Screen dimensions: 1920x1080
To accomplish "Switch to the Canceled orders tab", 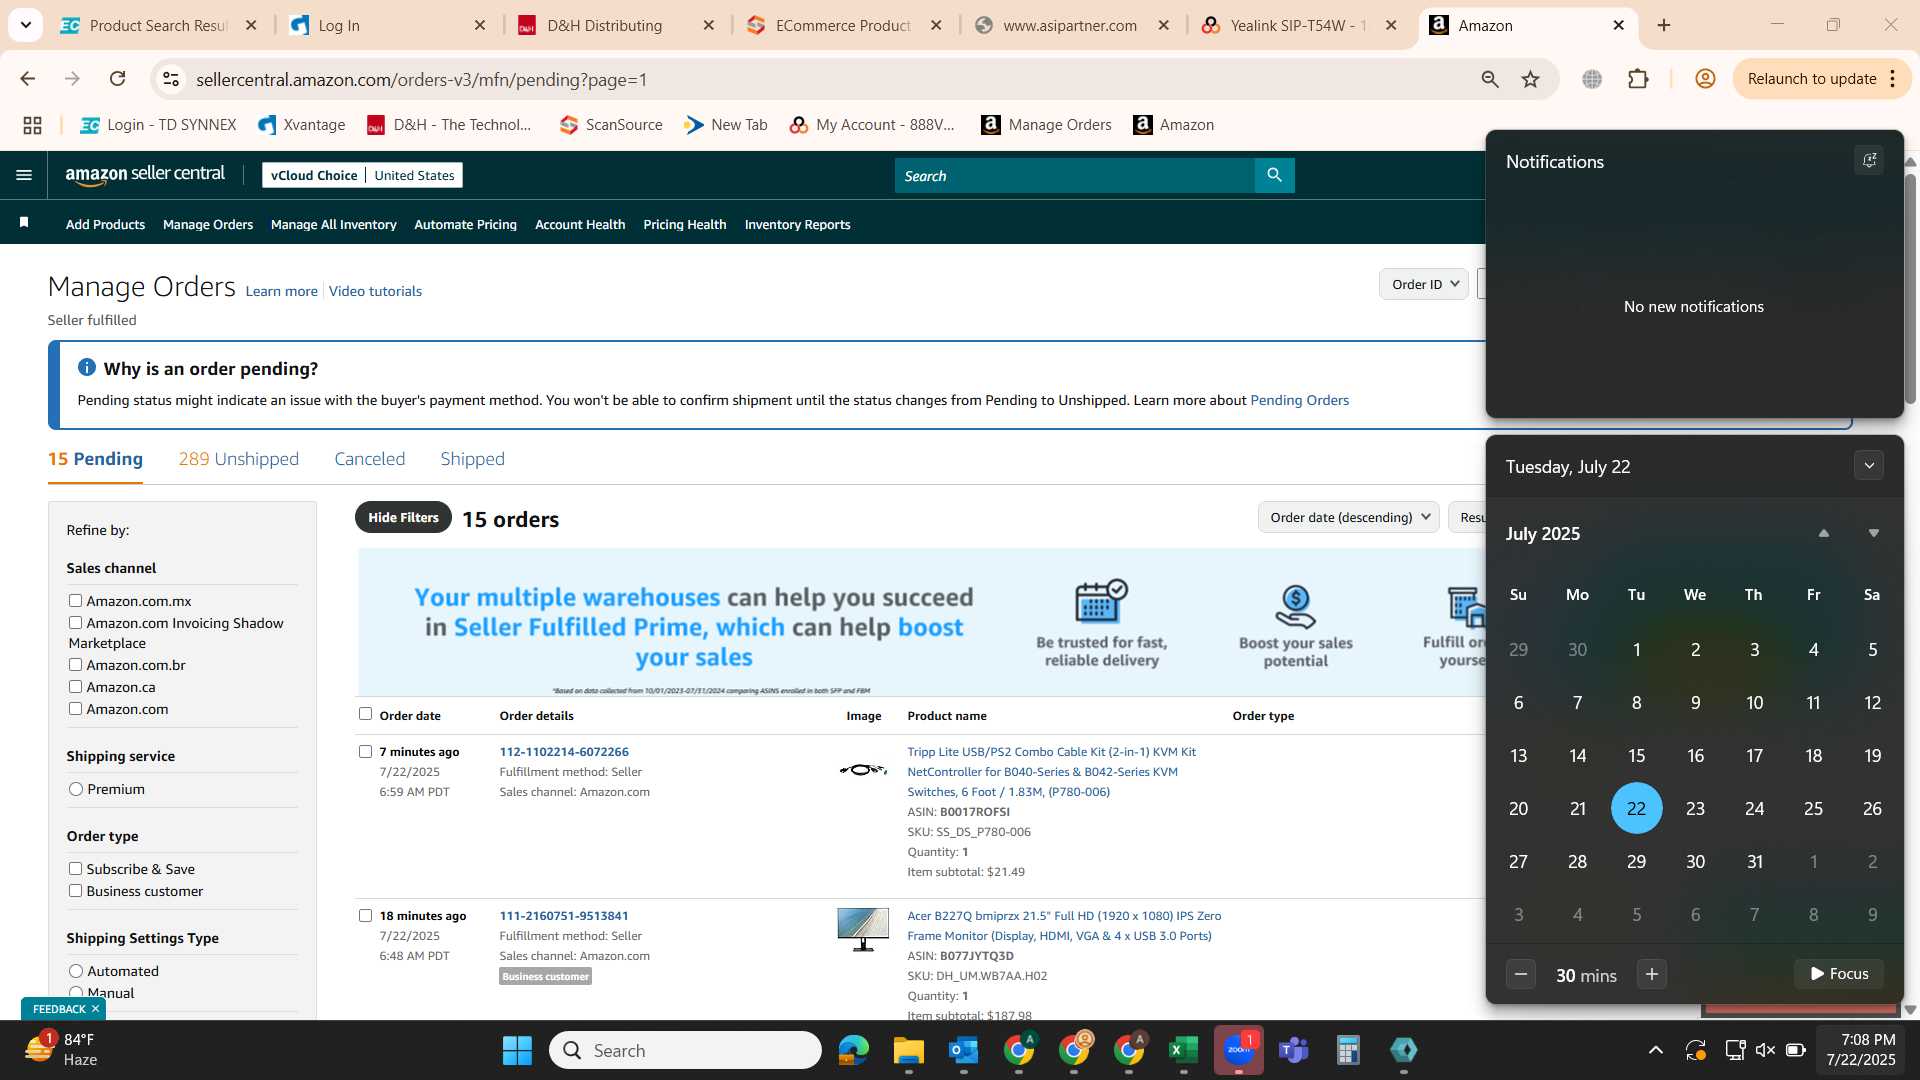I will point(369,459).
